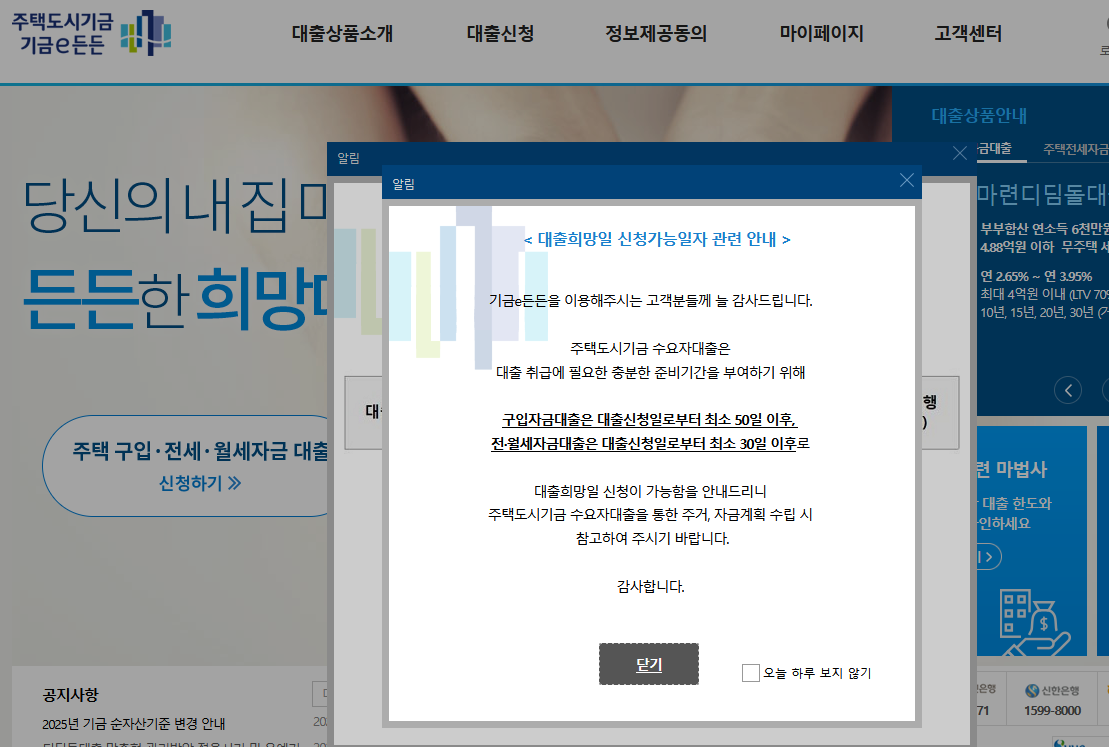
Task: Click the 신한은행 phone number 1599-8000
Action: [x=1052, y=710]
